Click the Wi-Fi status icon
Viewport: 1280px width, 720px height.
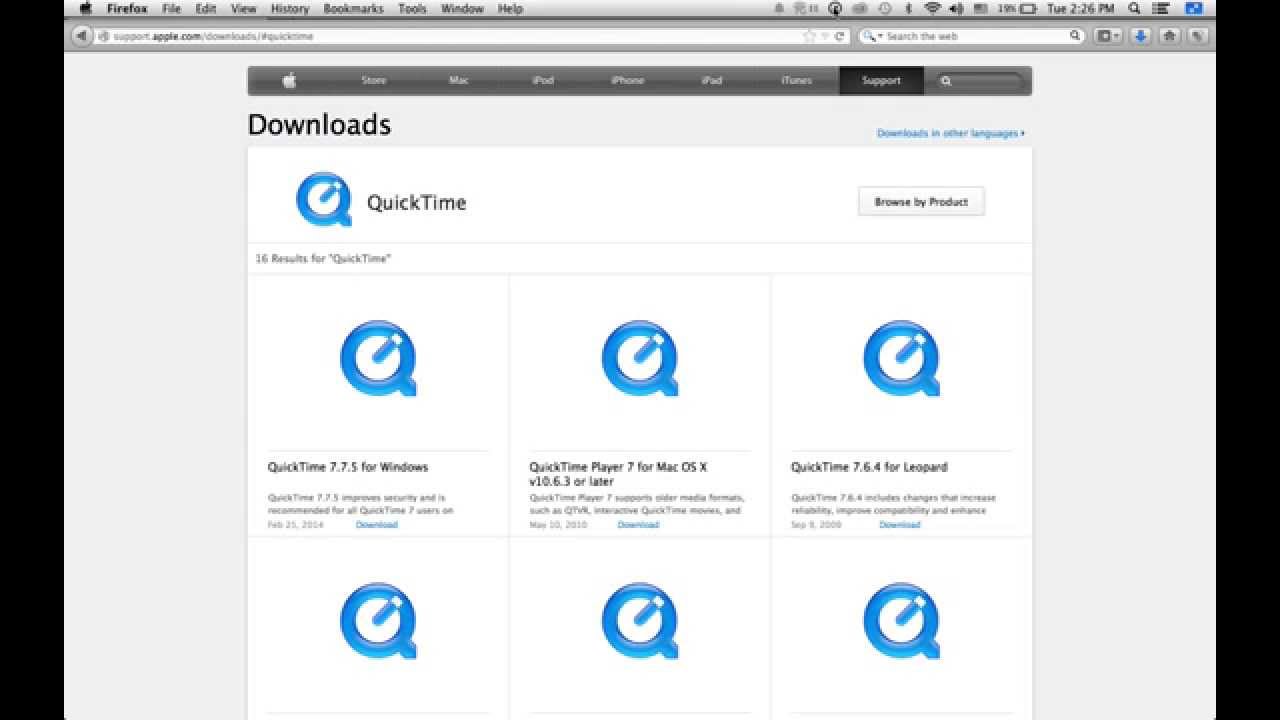932,8
